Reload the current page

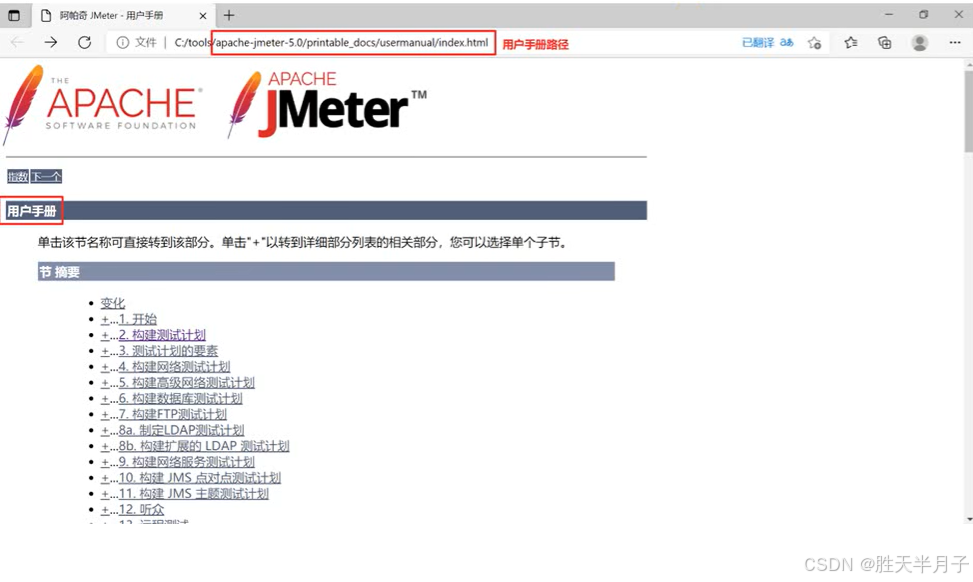tap(84, 42)
